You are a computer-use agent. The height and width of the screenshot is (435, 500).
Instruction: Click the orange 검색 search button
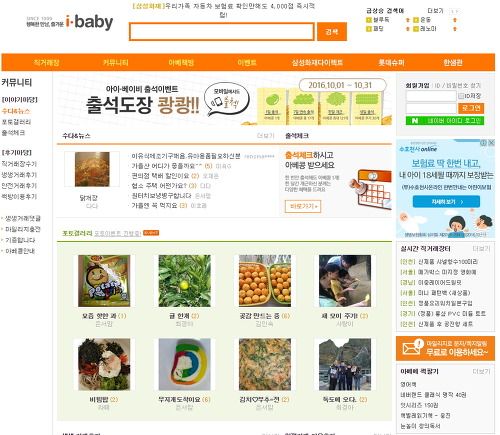(332, 32)
